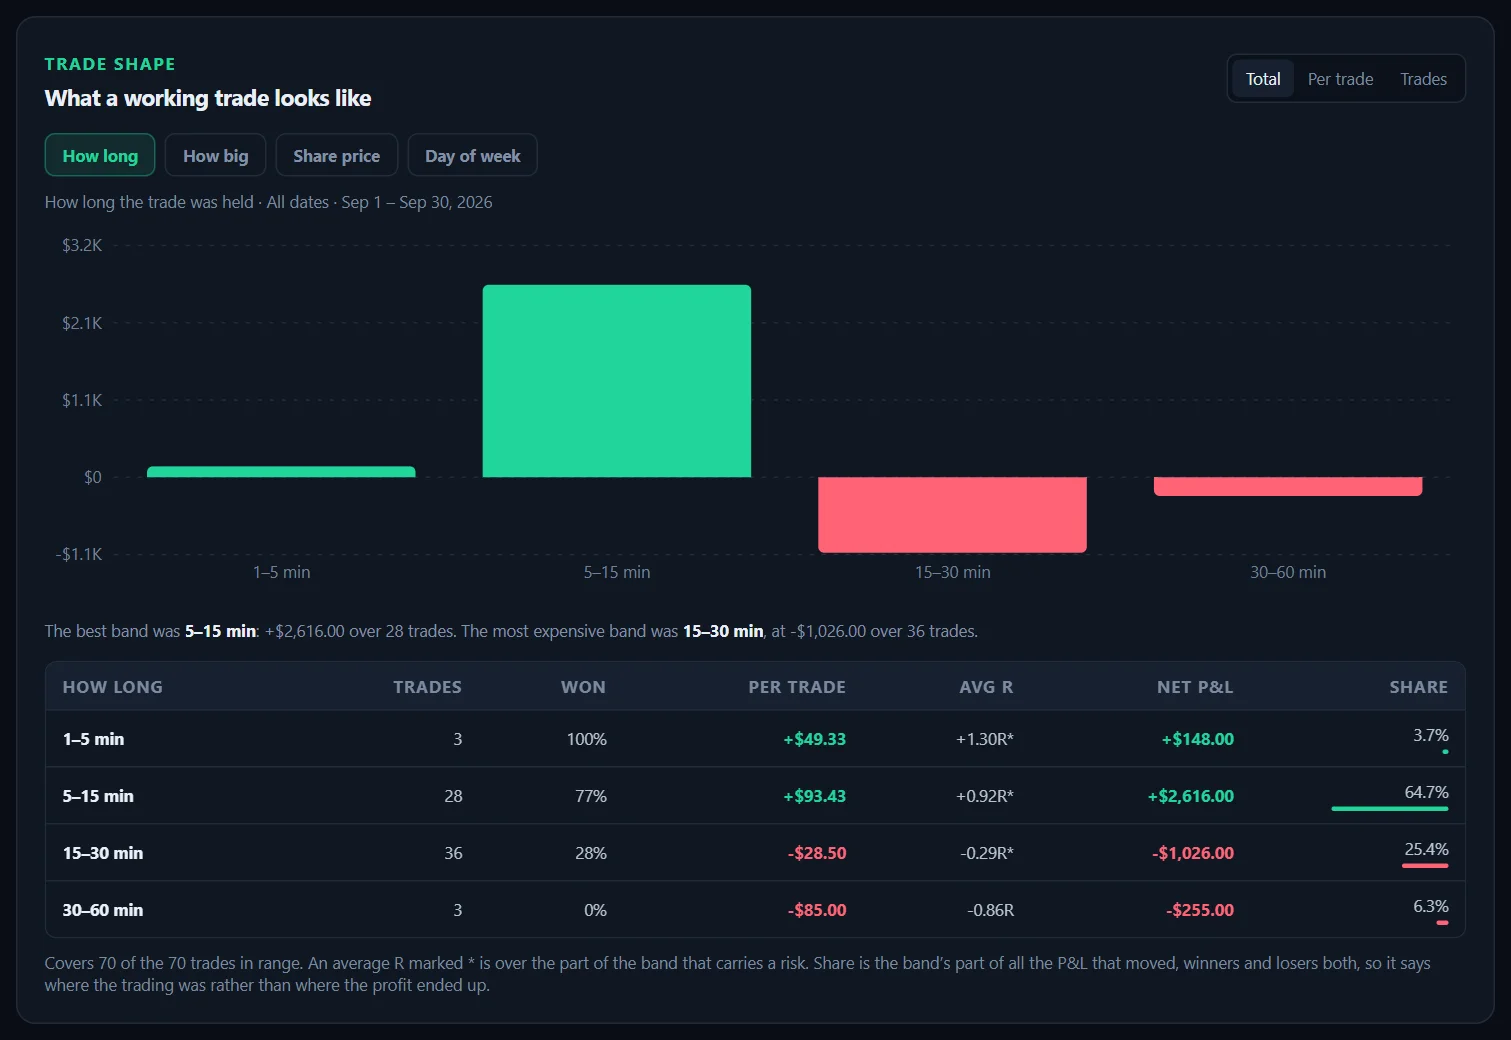Image resolution: width=1511 pixels, height=1040 pixels.
Task: Click the 64.7% share bar
Action: tap(1390, 808)
